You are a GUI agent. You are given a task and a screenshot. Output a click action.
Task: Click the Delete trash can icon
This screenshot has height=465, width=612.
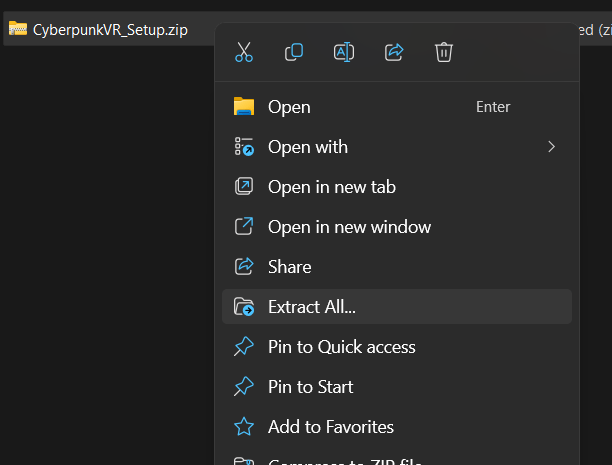(444, 52)
